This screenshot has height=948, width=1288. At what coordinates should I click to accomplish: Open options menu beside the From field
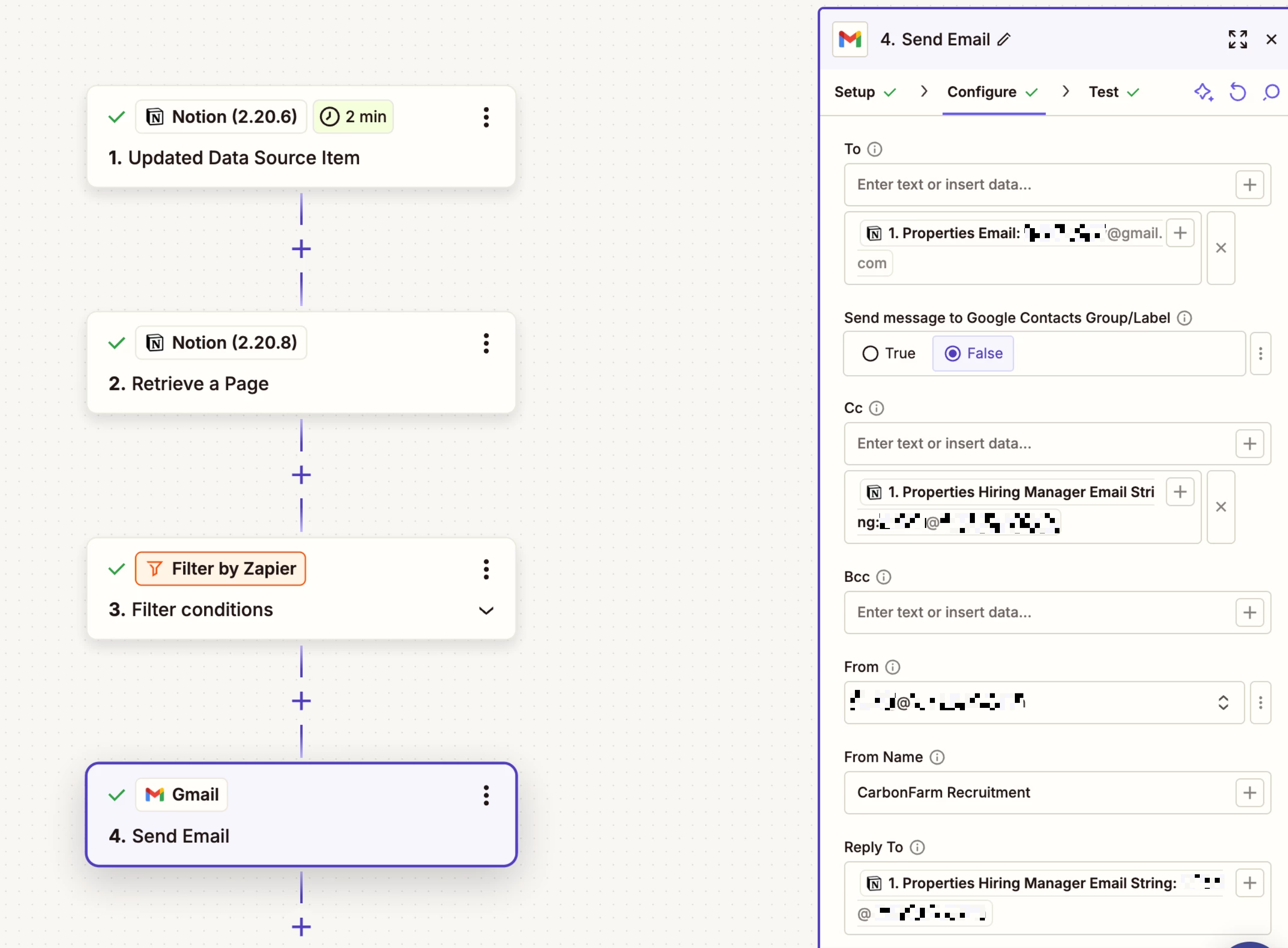coord(1260,703)
